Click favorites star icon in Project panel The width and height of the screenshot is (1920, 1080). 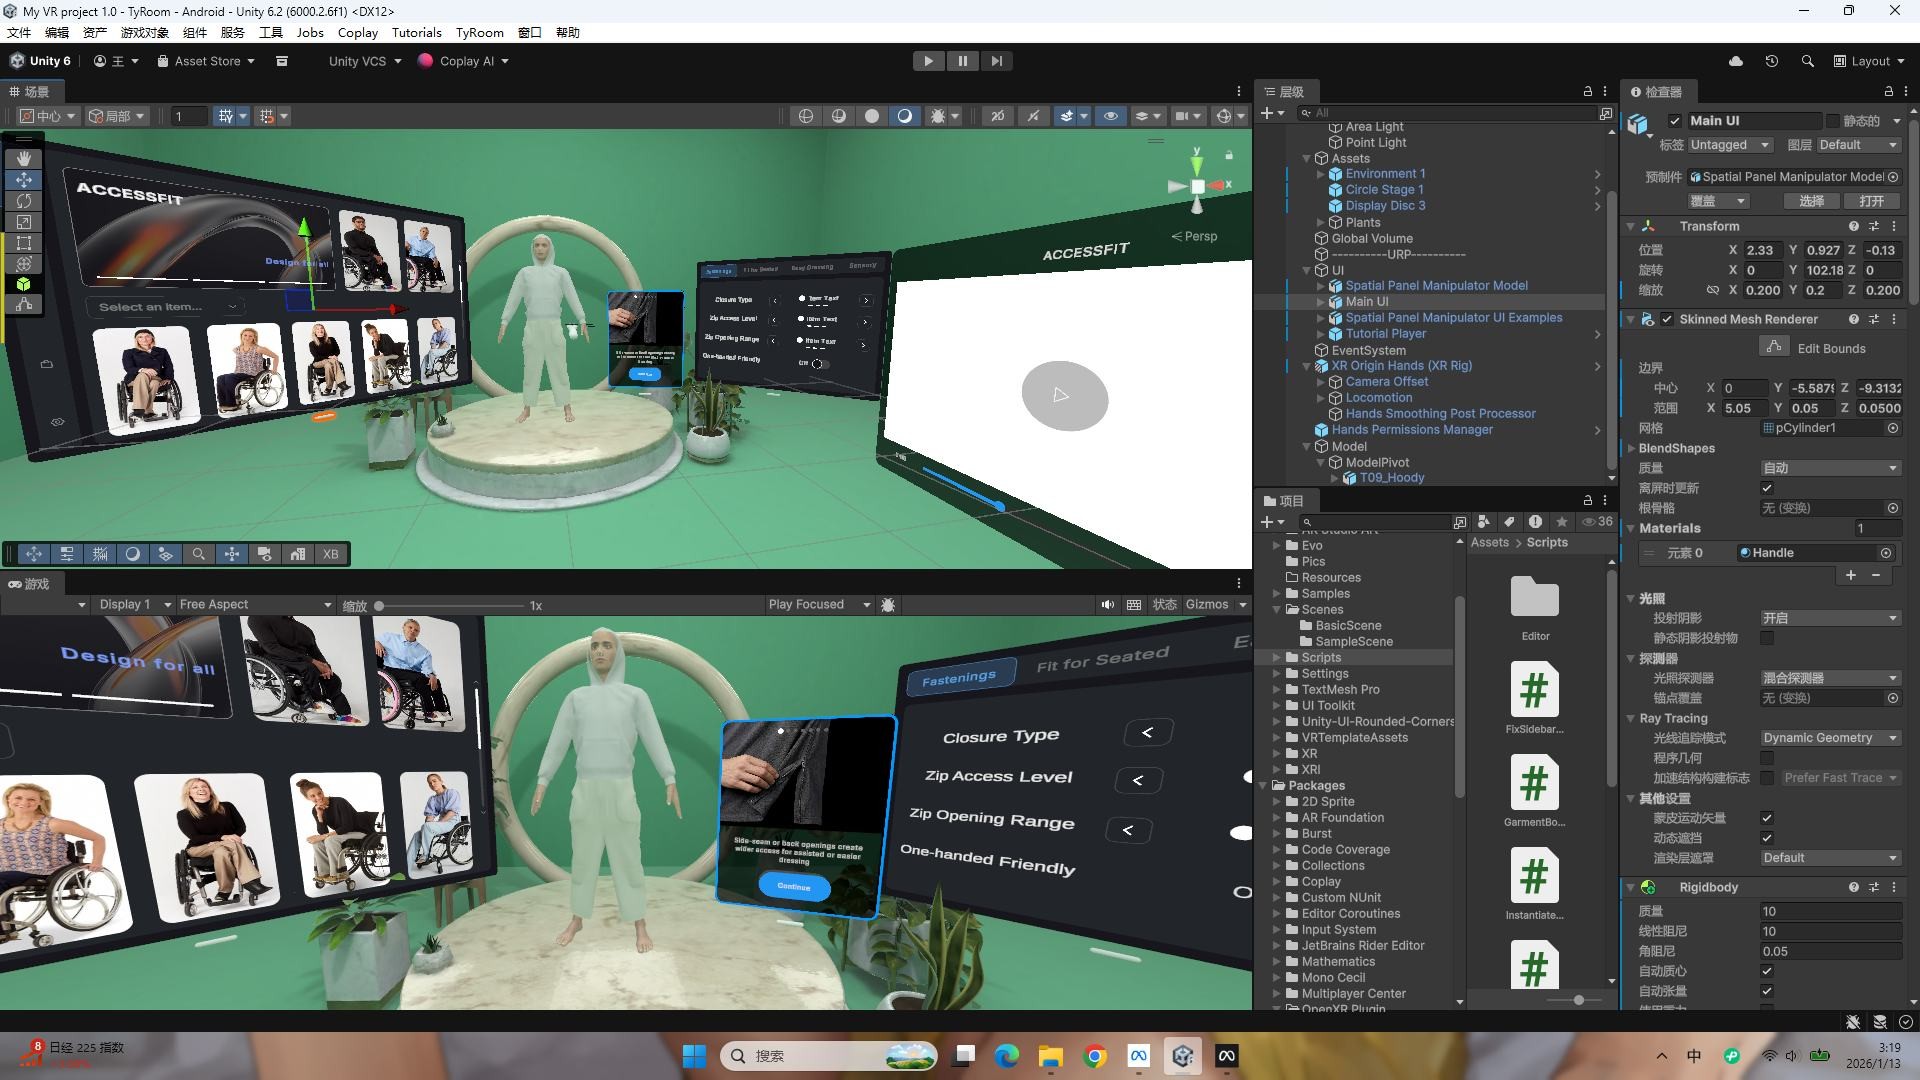(1561, 522)
